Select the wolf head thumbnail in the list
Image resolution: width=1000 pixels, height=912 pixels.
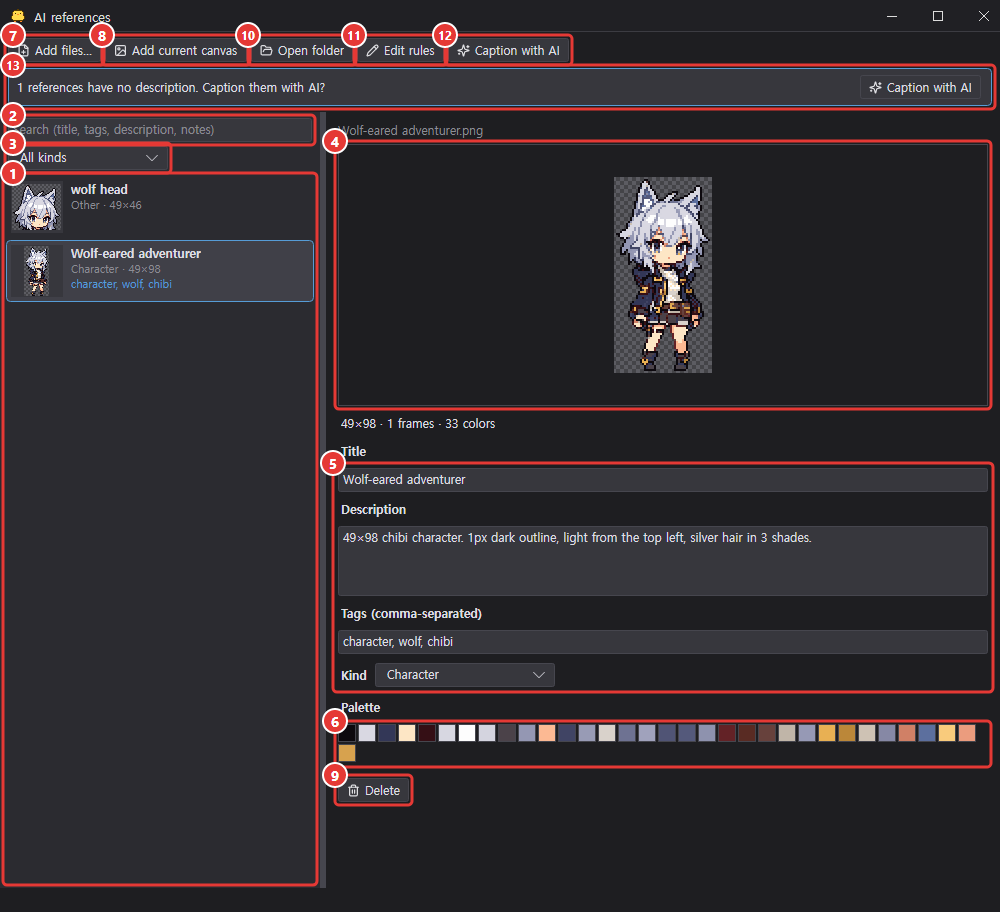coord(37,207)
